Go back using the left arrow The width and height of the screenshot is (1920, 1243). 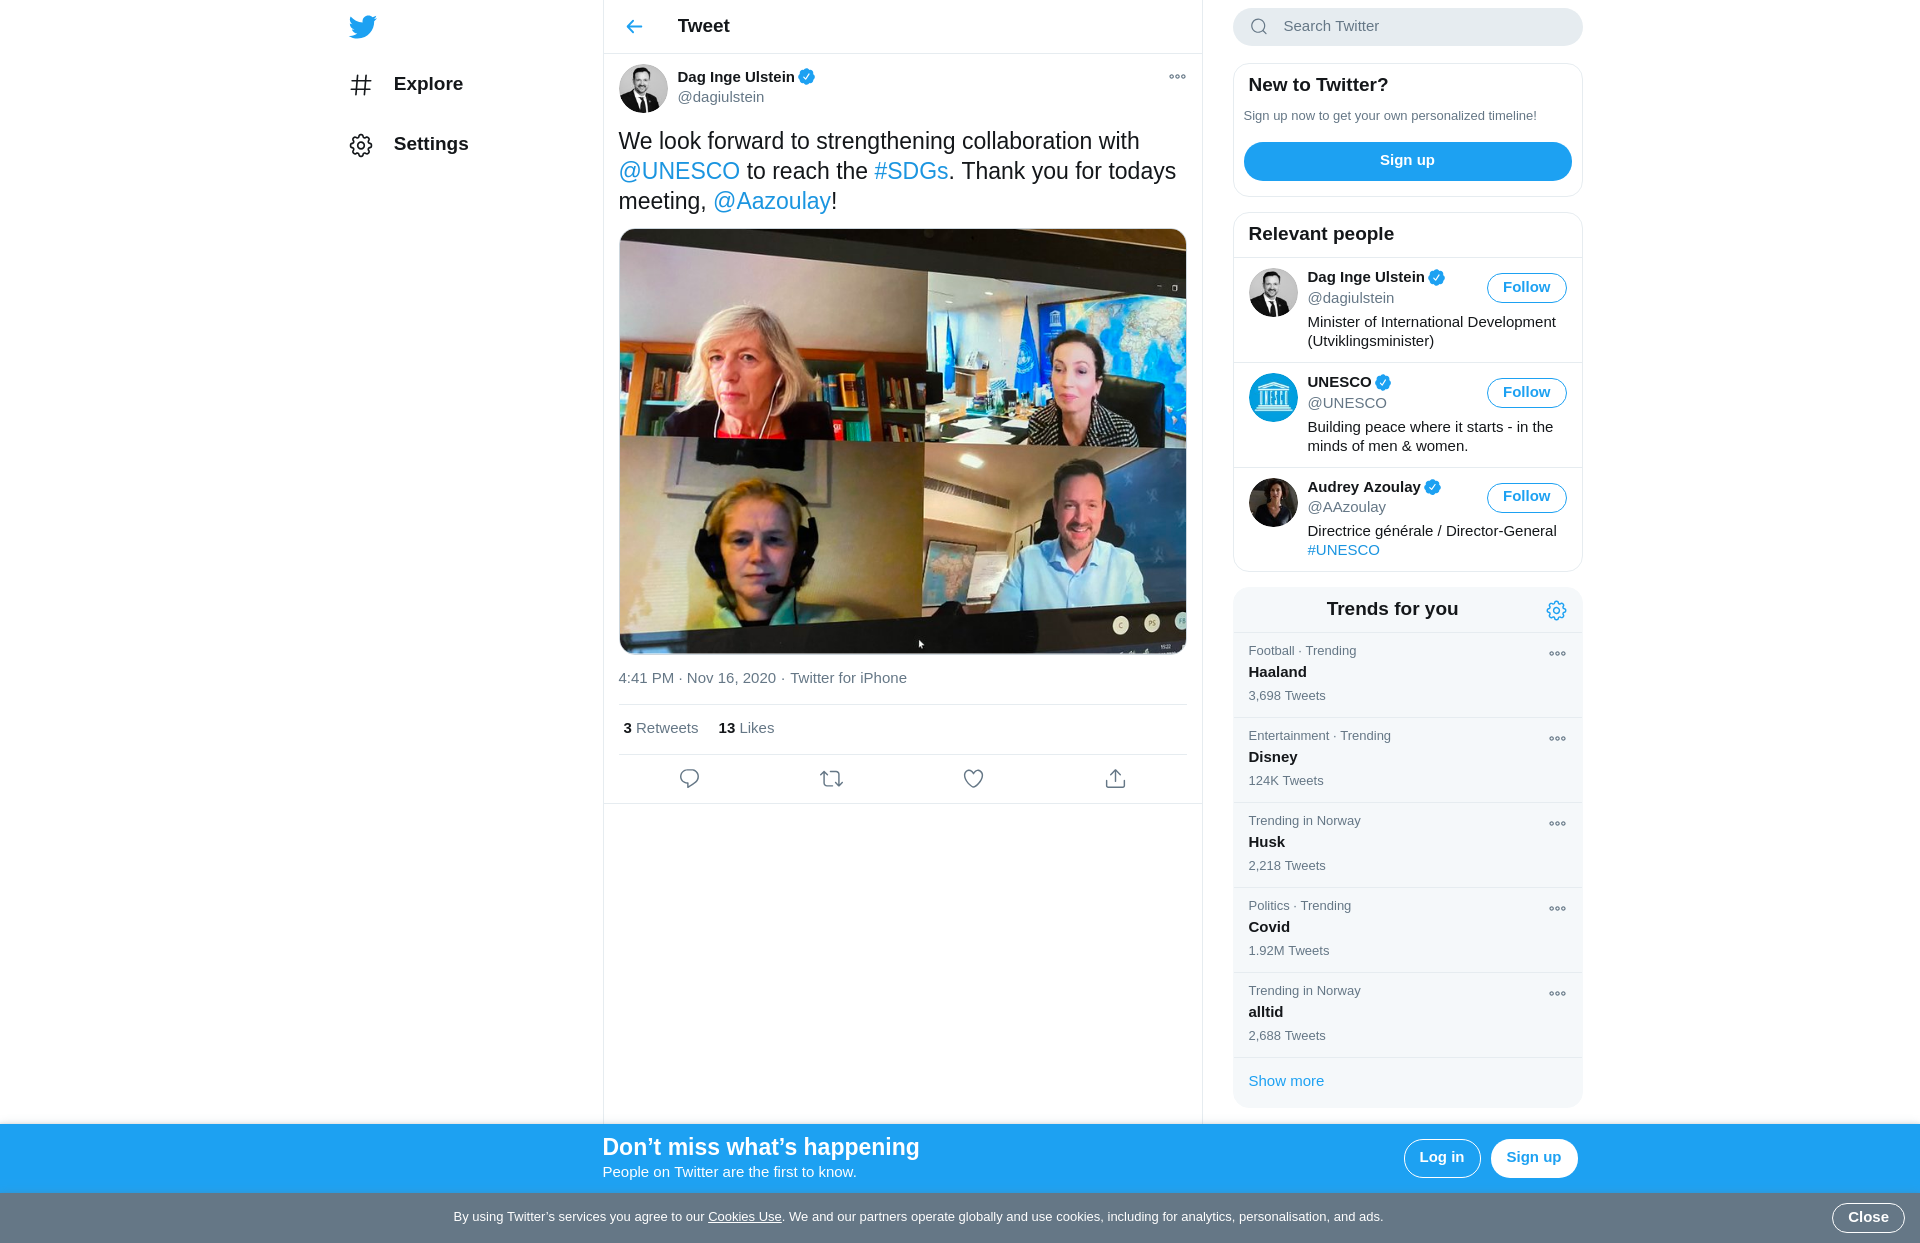point(634,26)
